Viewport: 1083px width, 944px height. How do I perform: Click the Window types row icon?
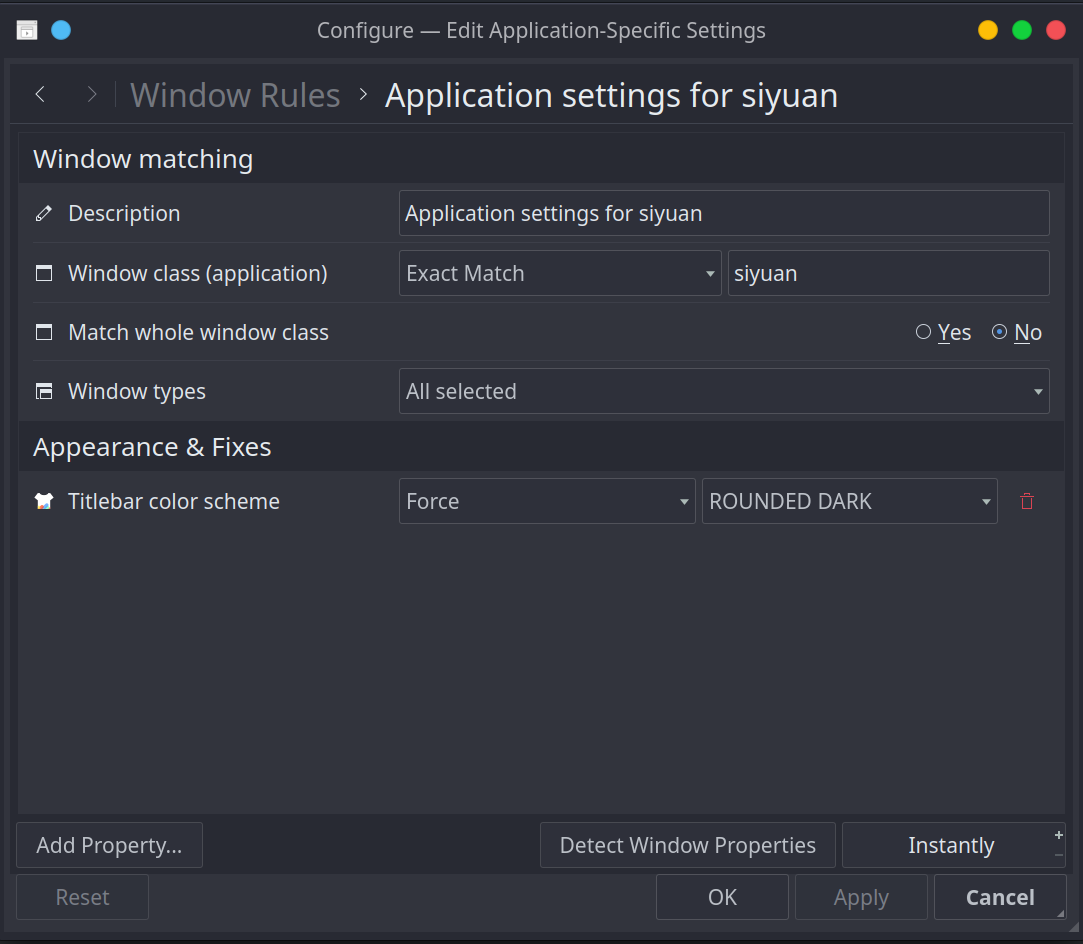(x=43, y=392)
